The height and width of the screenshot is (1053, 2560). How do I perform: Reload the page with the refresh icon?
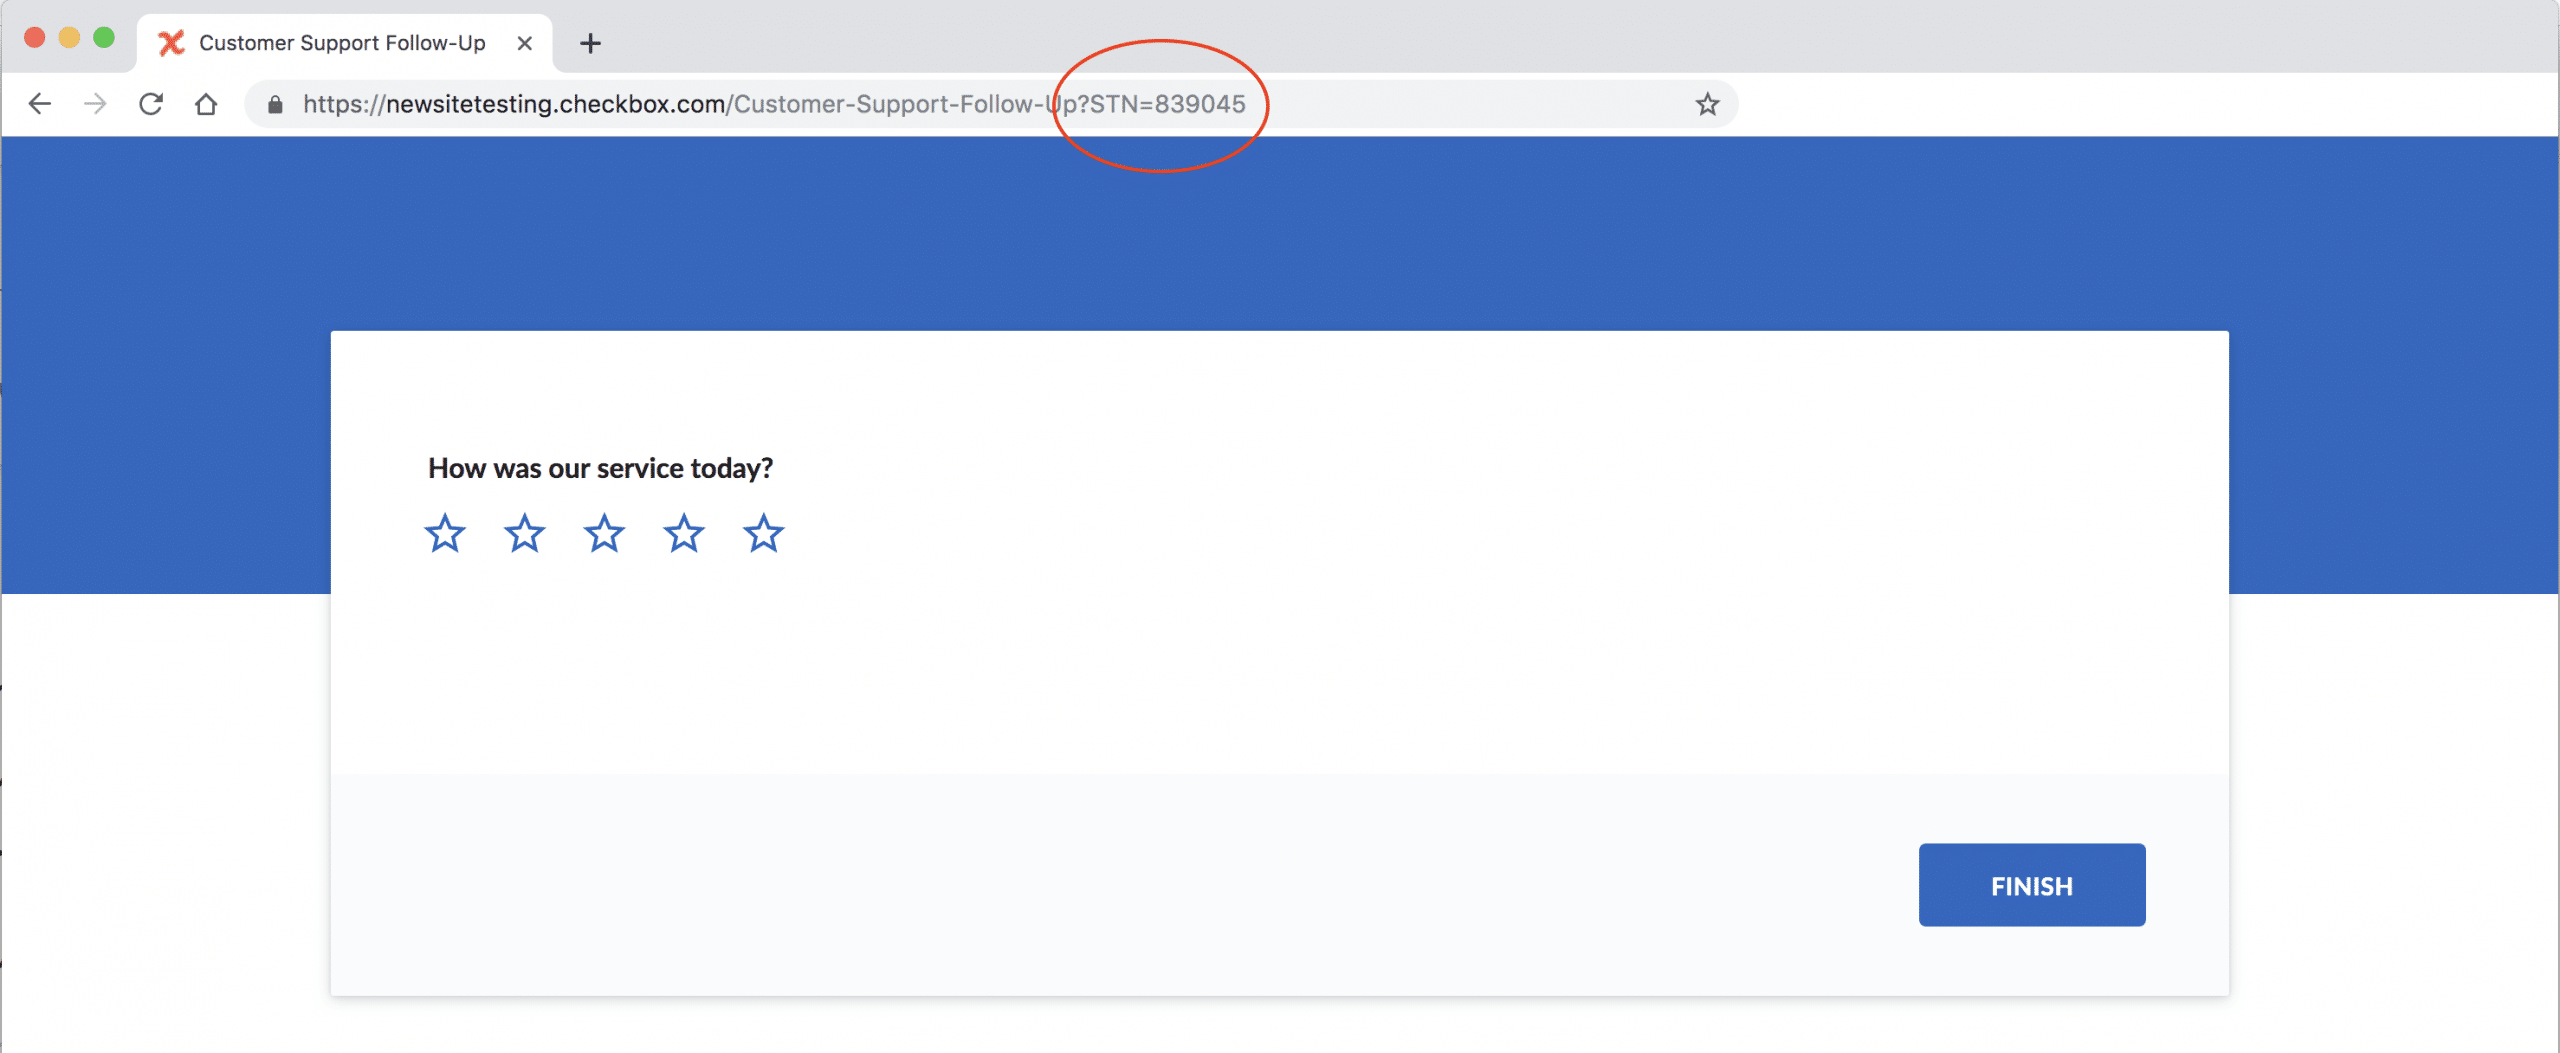[151, 104]
